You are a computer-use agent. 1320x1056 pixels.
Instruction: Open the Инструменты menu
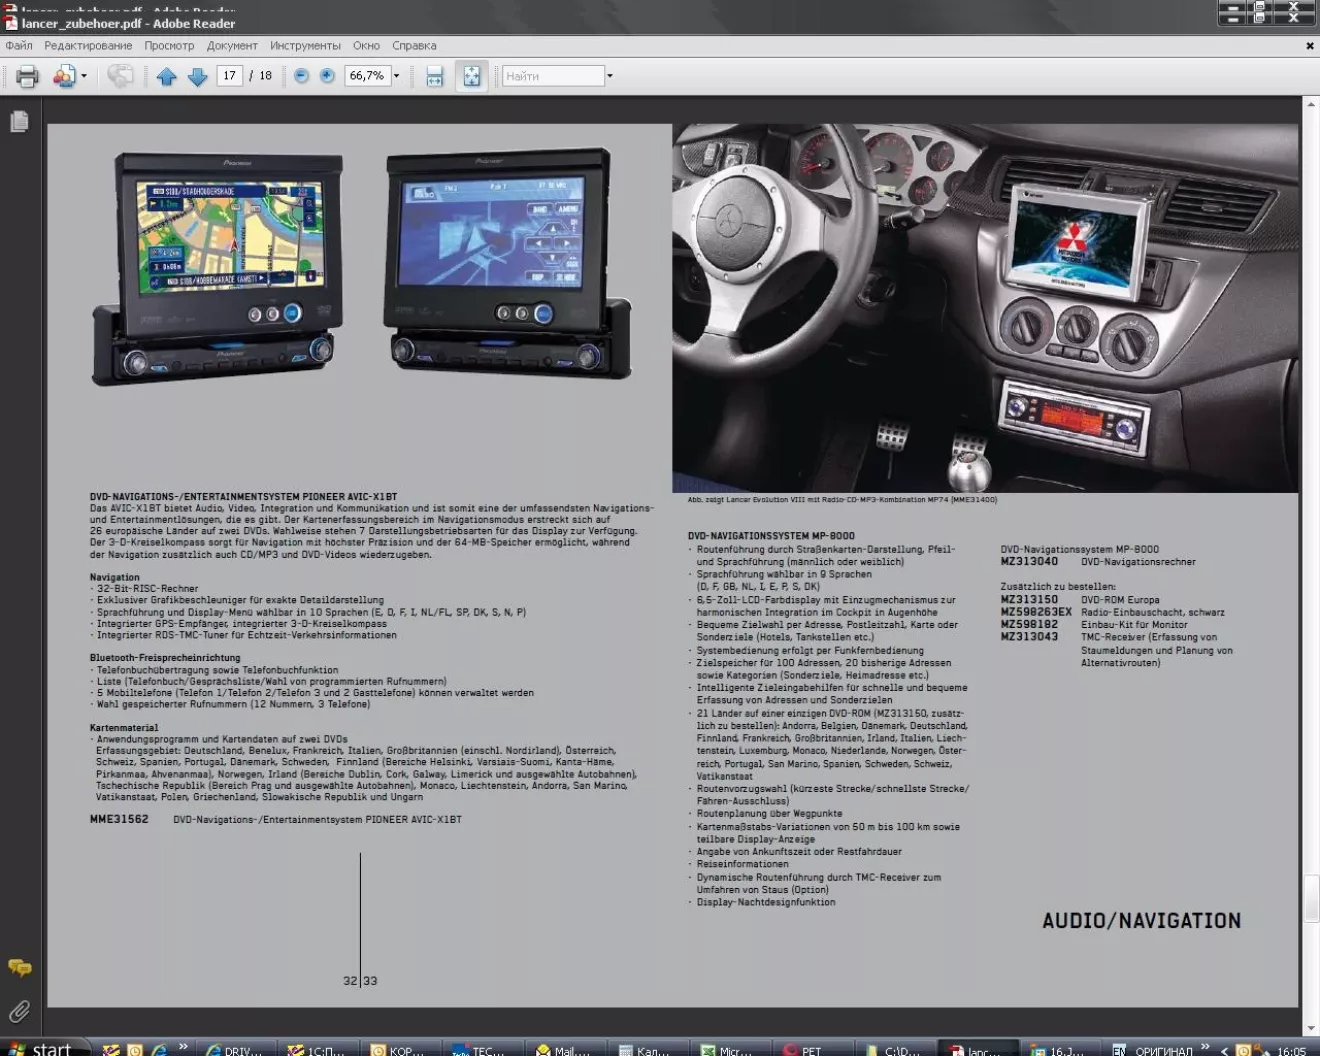pos(305,46)
